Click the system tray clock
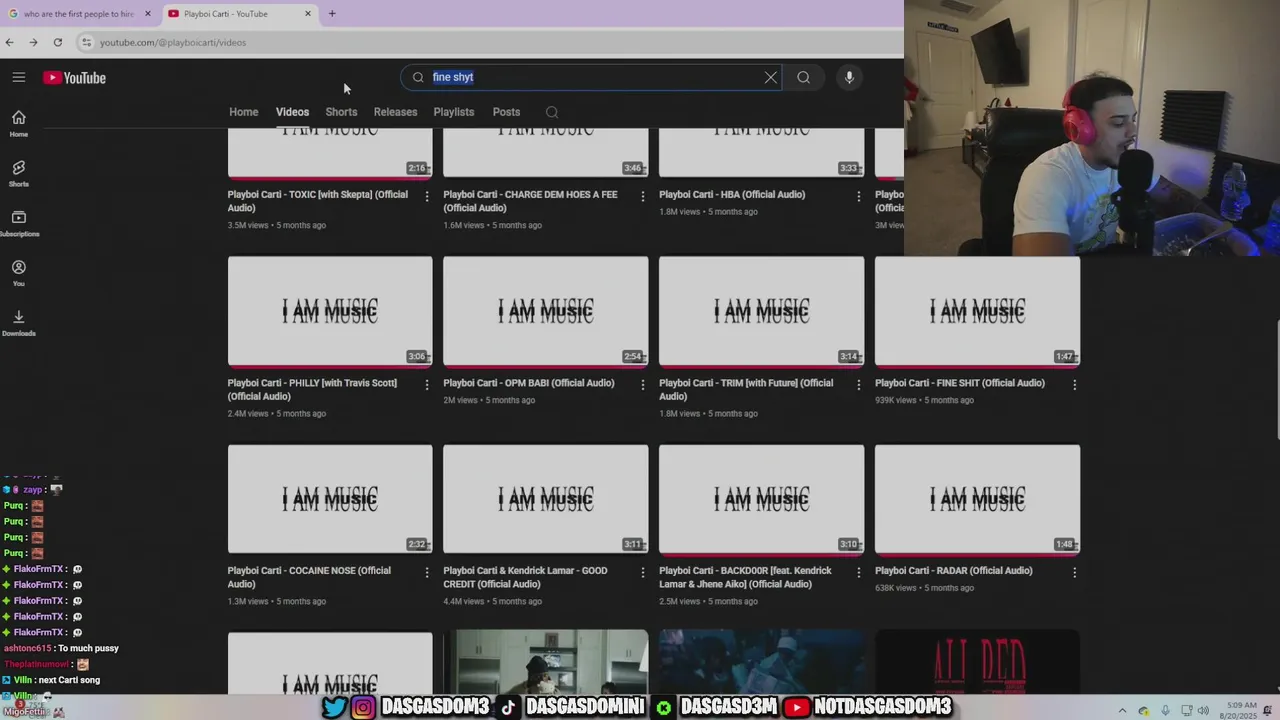This screenshot has width=1280, height=720. pyautogui.click(x=1237, y=710)
